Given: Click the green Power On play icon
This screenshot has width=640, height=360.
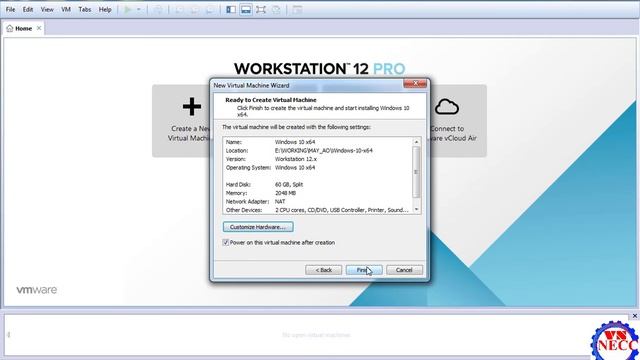Looking at the screenshot, I should click(x=128, y=9).
